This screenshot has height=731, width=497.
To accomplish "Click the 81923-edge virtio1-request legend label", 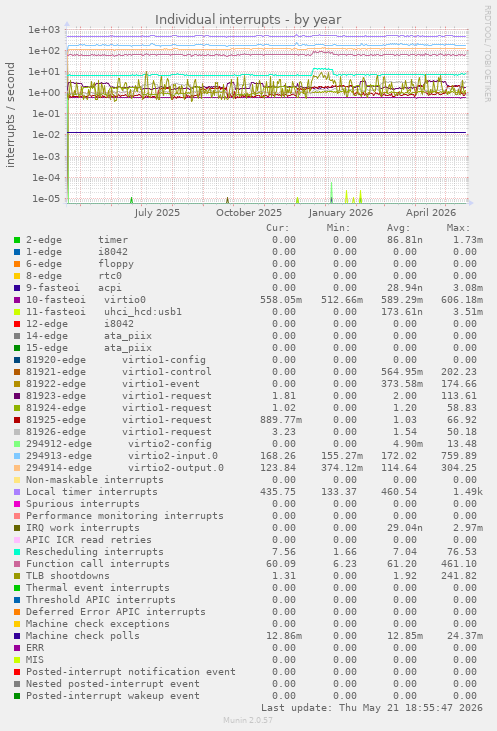I will pyautogui.click(x=118, y=396).
